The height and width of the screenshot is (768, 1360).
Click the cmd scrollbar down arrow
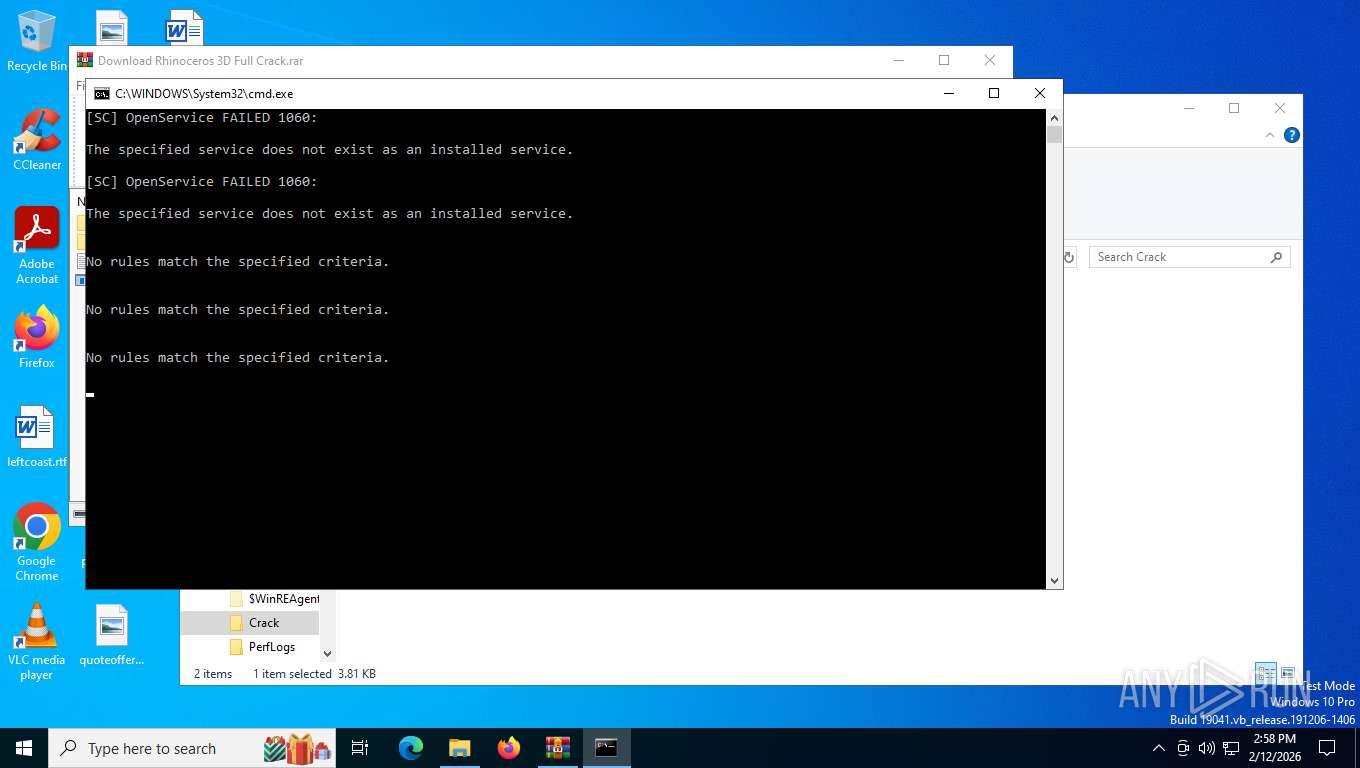(x=1054, y=580)
